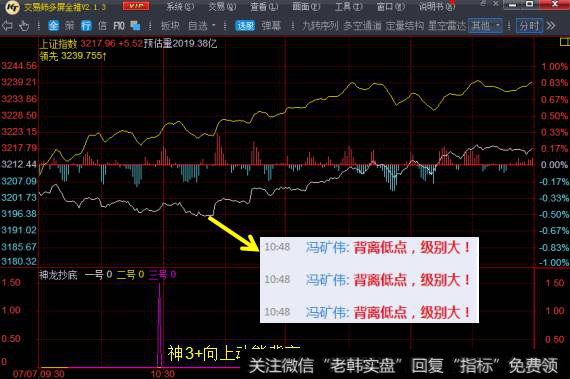Click the highlighted 选股 button
The height and width of the screenshot is (379, 570).
245,25
